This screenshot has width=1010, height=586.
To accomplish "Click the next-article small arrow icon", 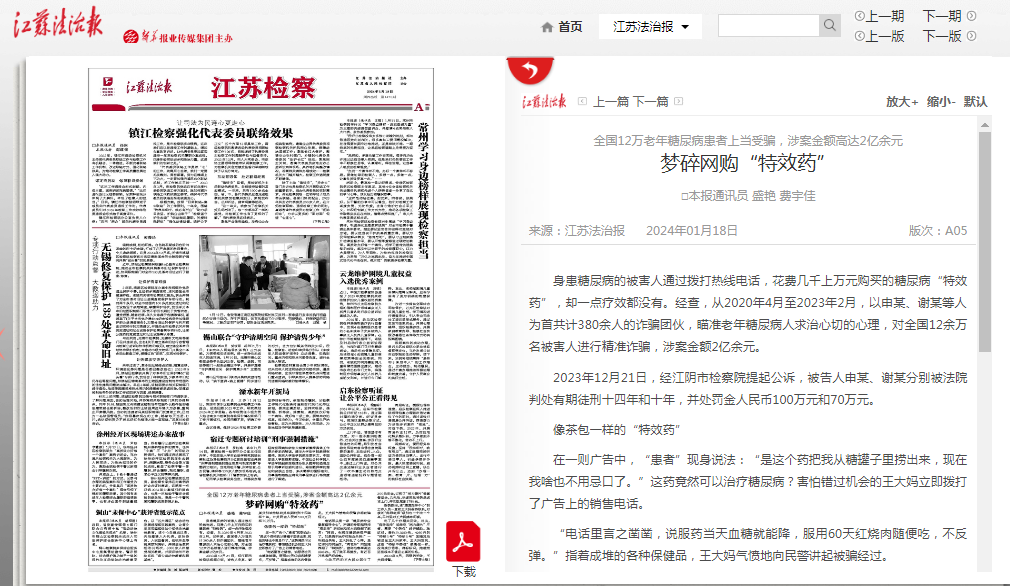I will 678,101.
